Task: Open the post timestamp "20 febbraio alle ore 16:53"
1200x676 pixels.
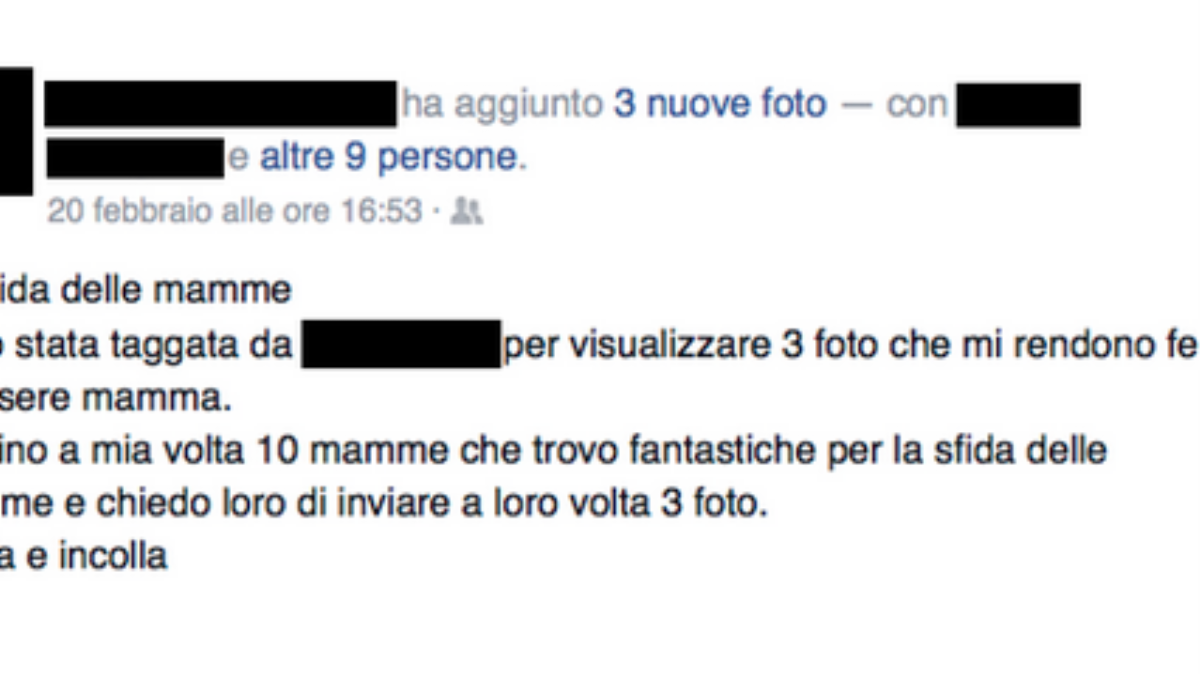Action: click(x=235, y=212)
